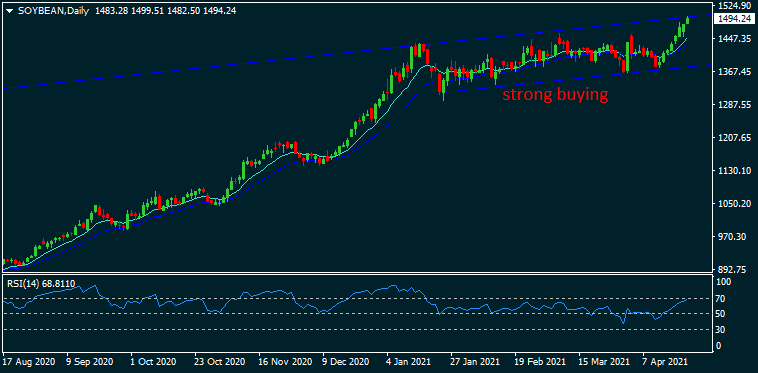Click the dropdown triangle beside SOYBEAN,Daily
The image size is (758, 373).
(9, 12)
